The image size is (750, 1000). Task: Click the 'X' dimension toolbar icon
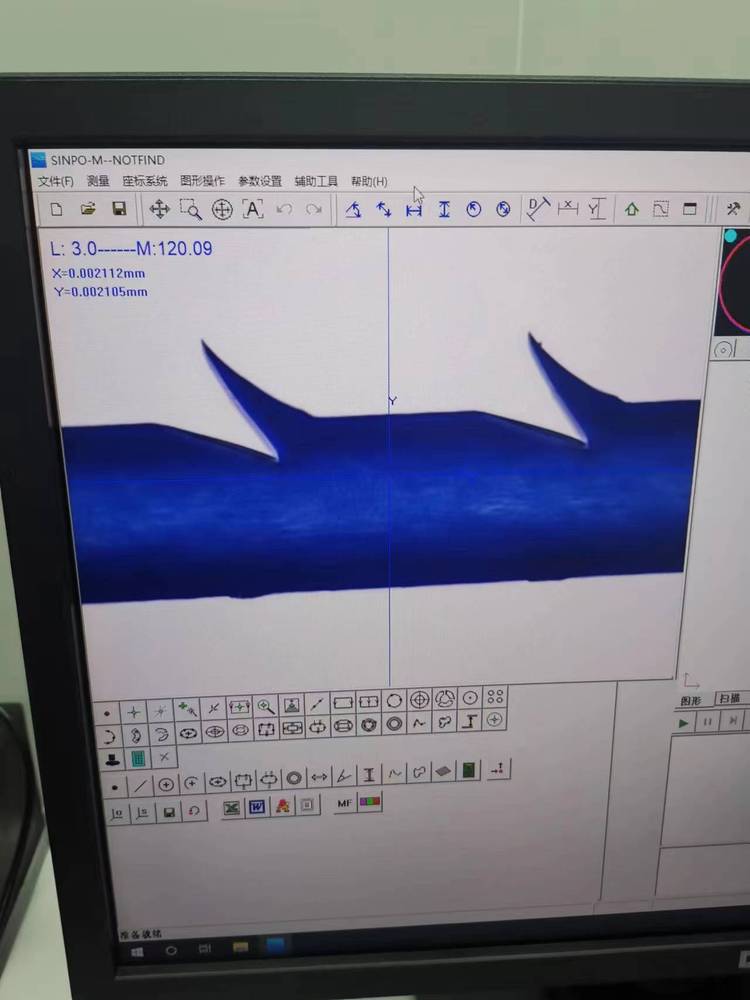pyautogui.click(x=568, y=208)
